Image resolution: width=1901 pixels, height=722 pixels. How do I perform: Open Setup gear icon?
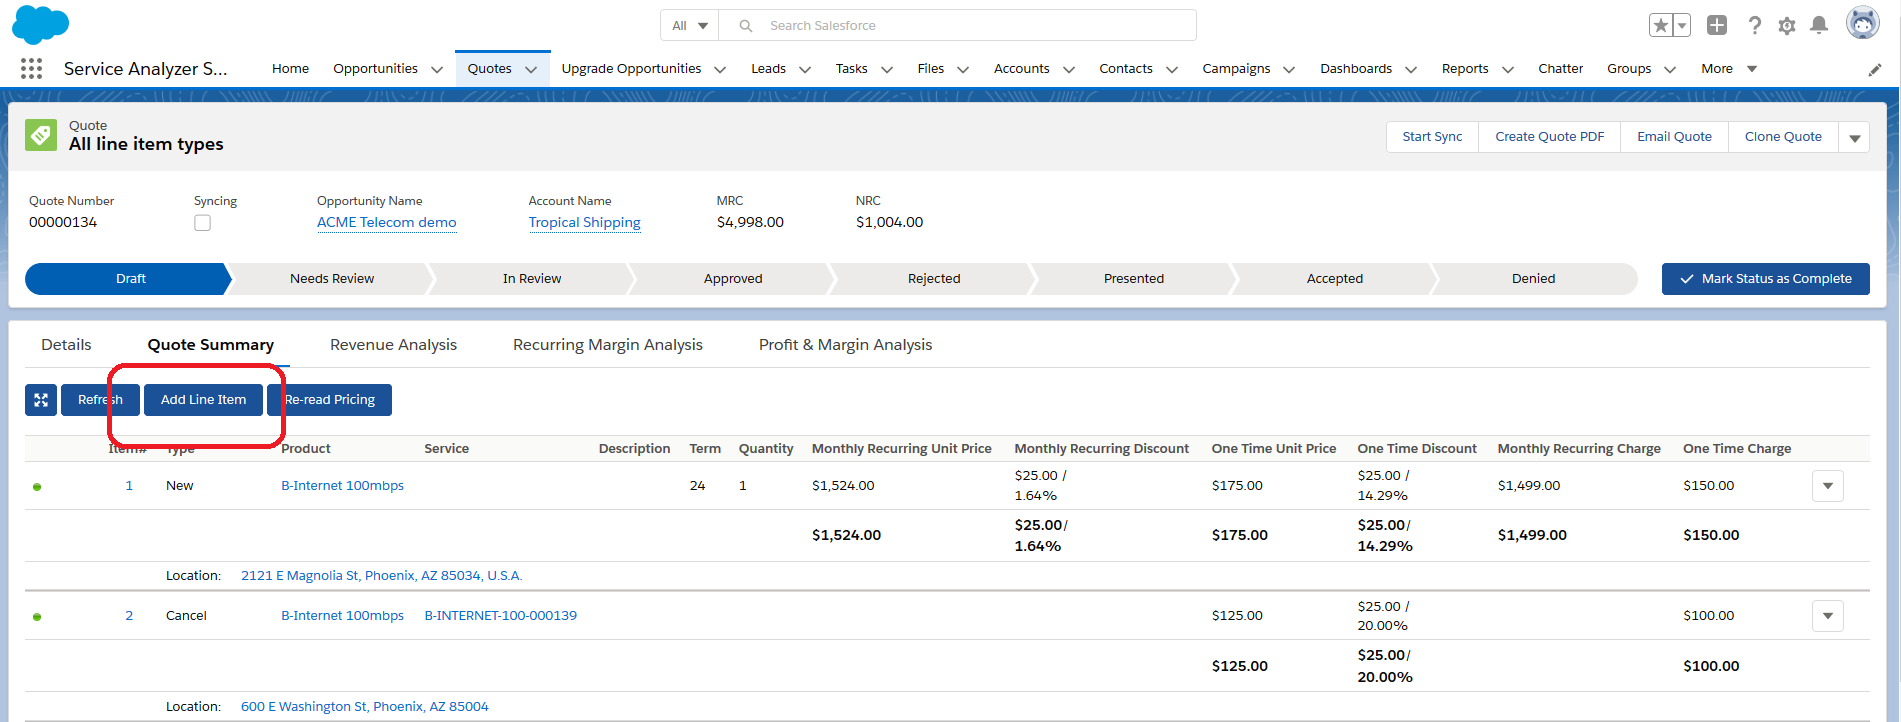click(1787, 26)
